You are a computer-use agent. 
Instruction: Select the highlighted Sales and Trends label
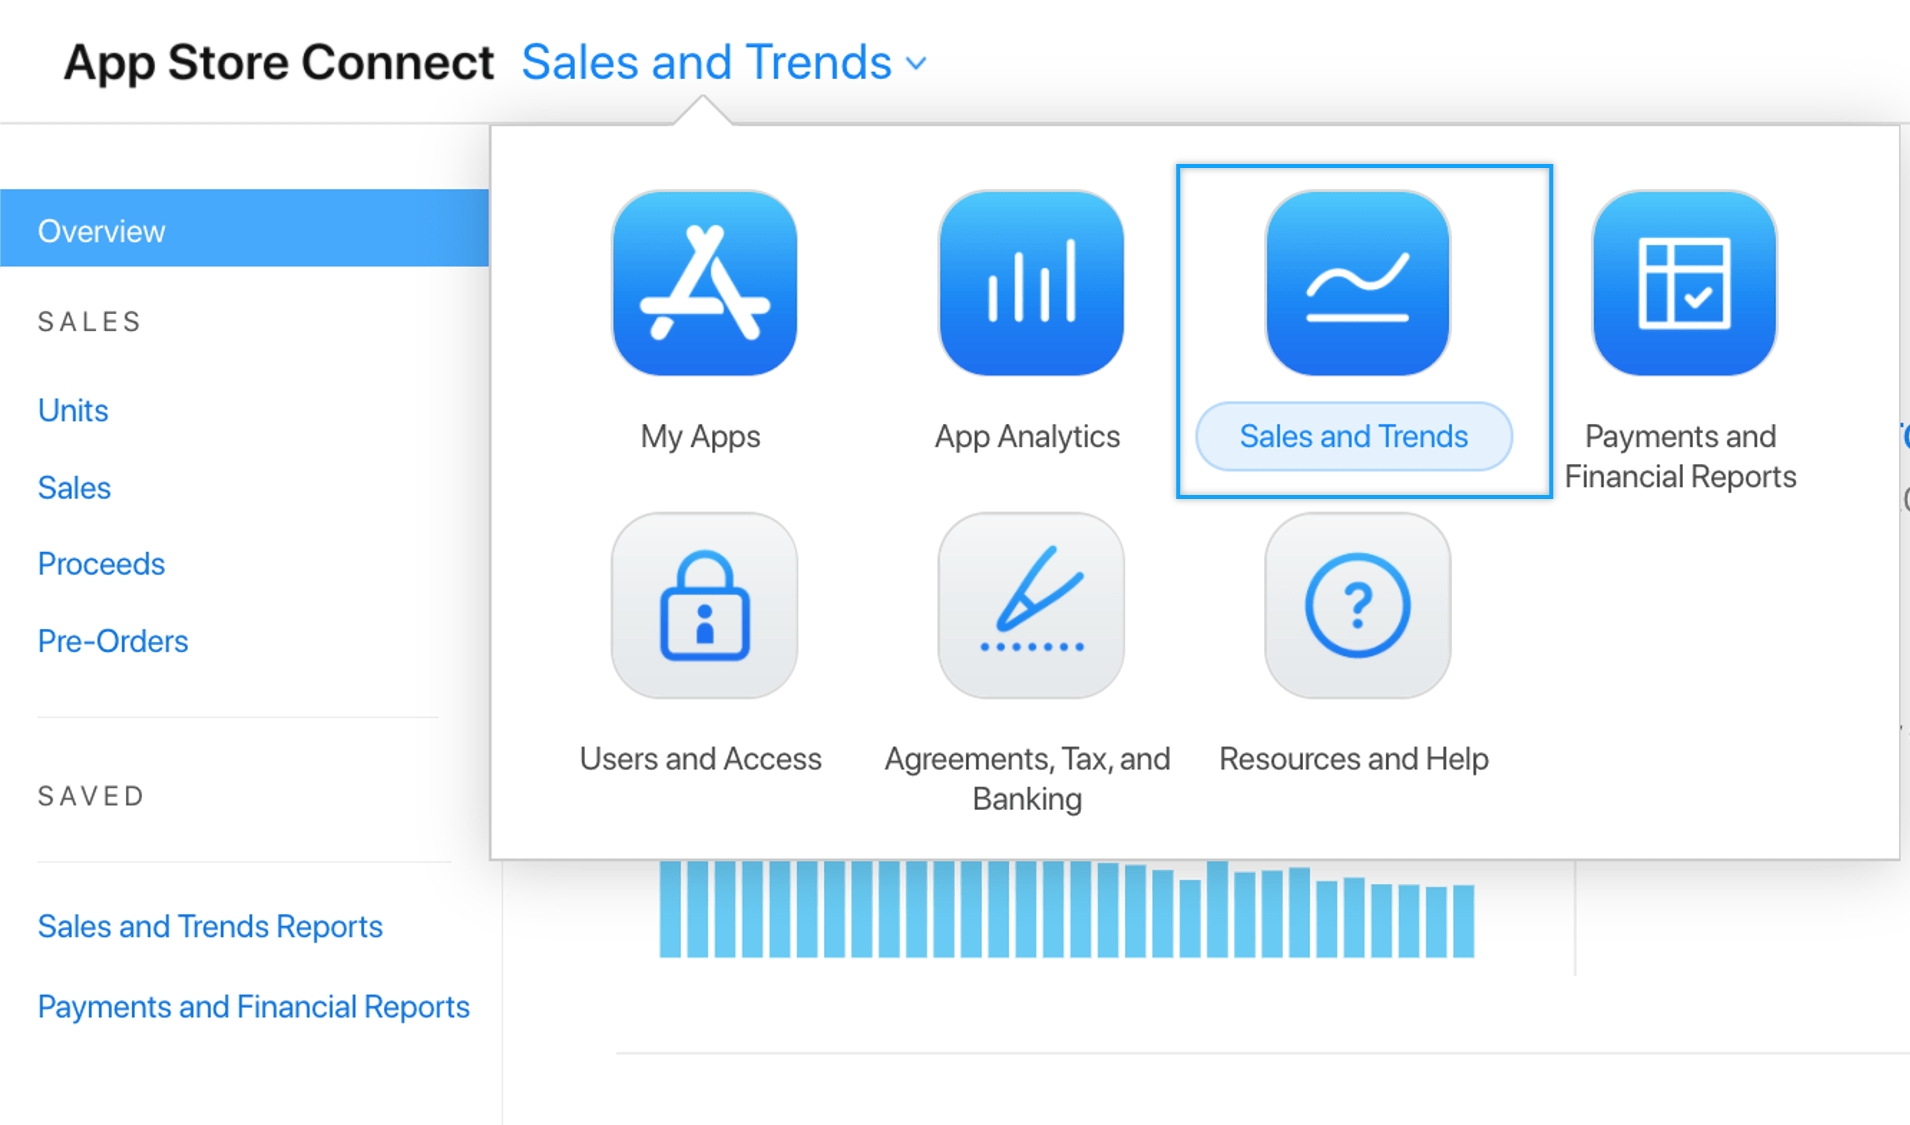coord(1353,436)
